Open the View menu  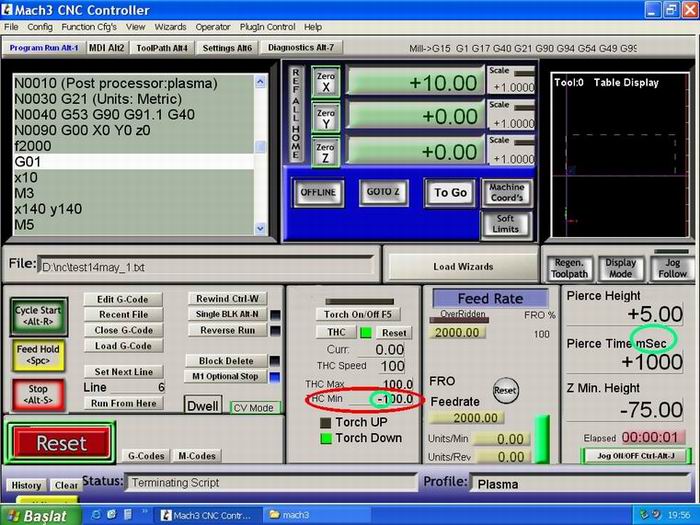pyautogui.click(x=135, y=27)
